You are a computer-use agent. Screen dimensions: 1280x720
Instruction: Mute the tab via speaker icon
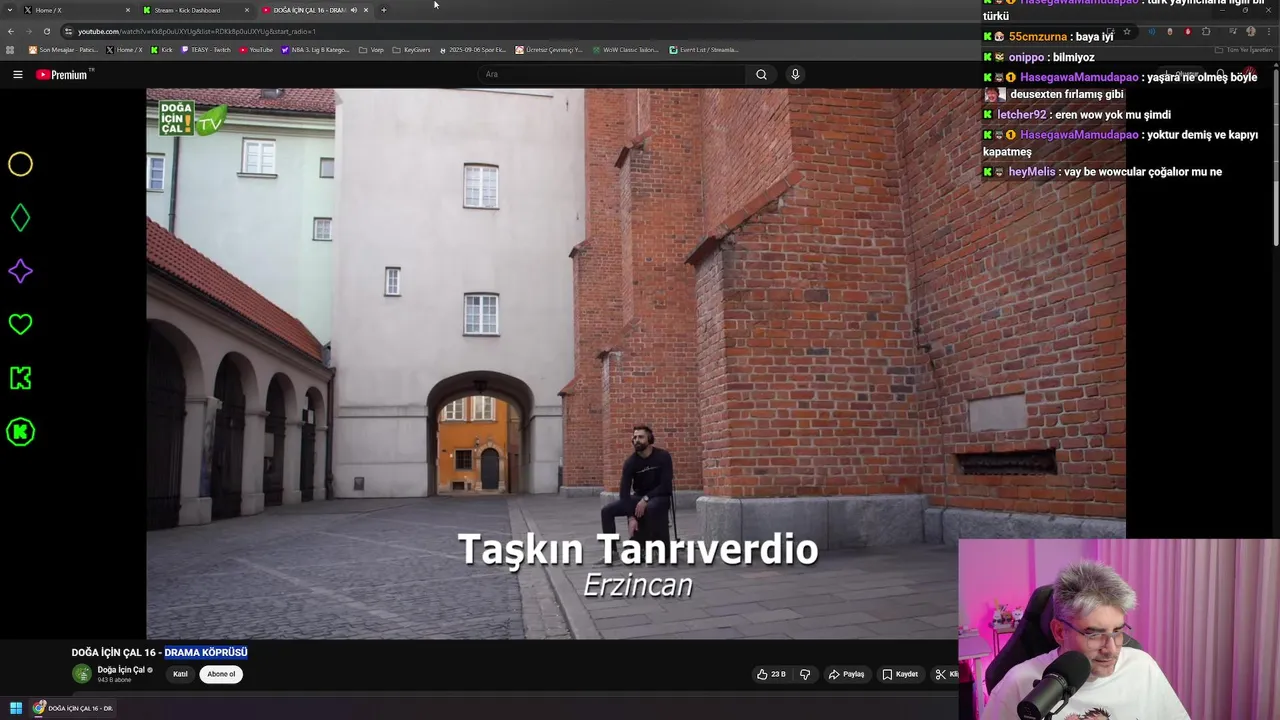pyautogui.click(x=353, y=10)
